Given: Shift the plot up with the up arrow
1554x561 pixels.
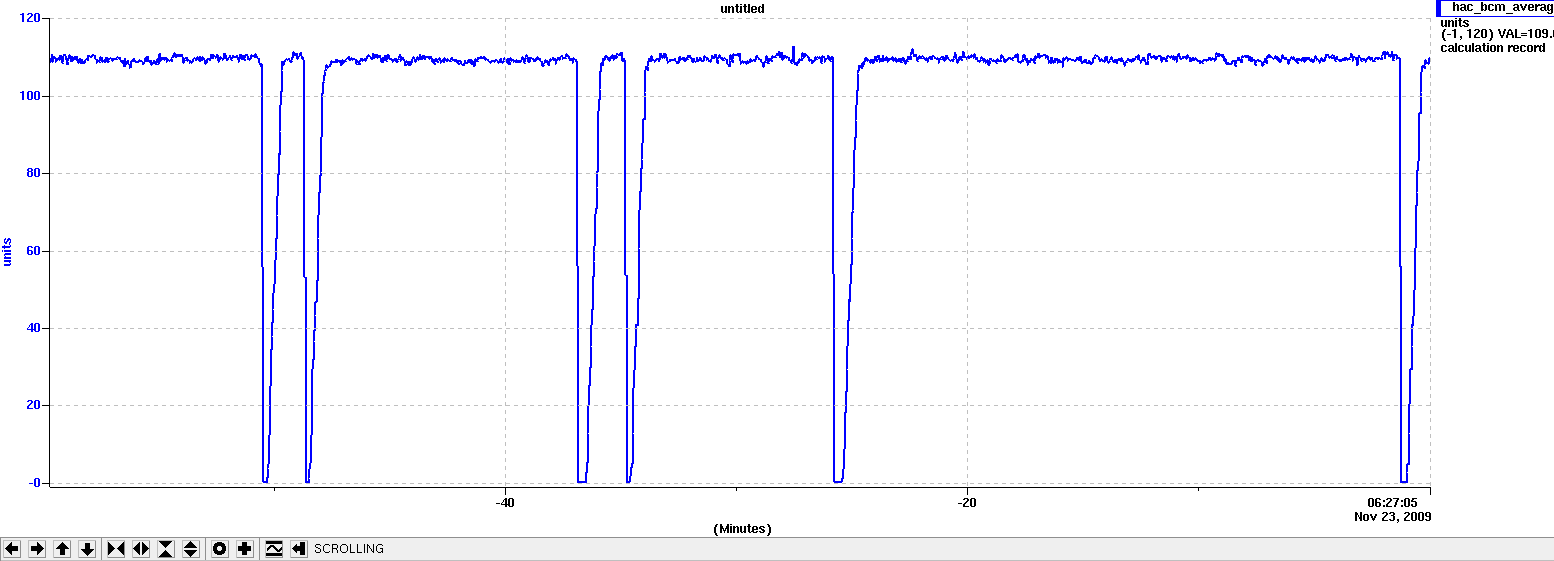Looking at the screenshot, I should pyautogui.click(x=62, y=549).
